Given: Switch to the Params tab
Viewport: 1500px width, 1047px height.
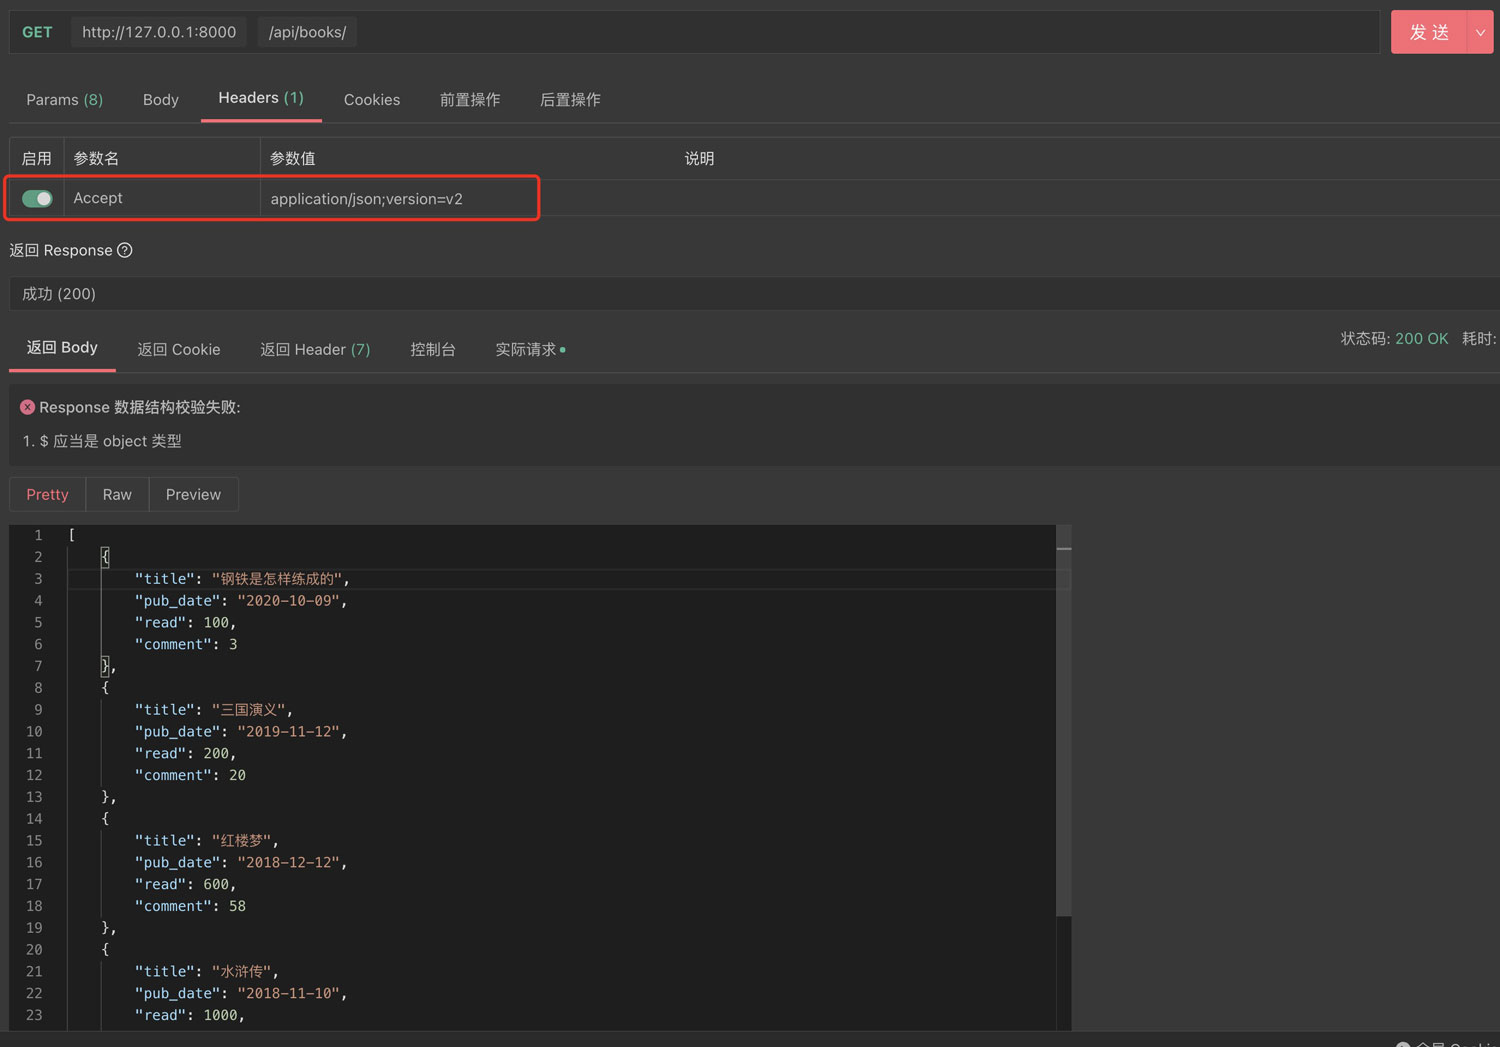Looking at the screenshot, I should click(64, 100).
